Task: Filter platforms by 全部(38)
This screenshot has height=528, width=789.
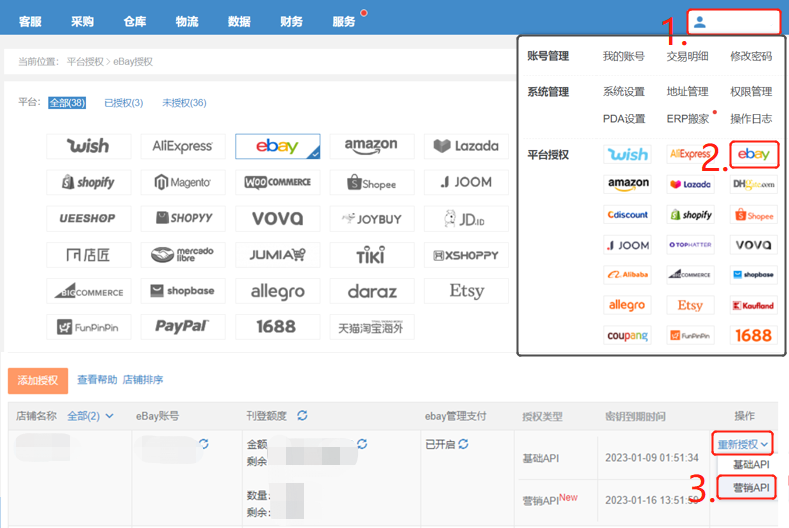Action: (67, 103)
